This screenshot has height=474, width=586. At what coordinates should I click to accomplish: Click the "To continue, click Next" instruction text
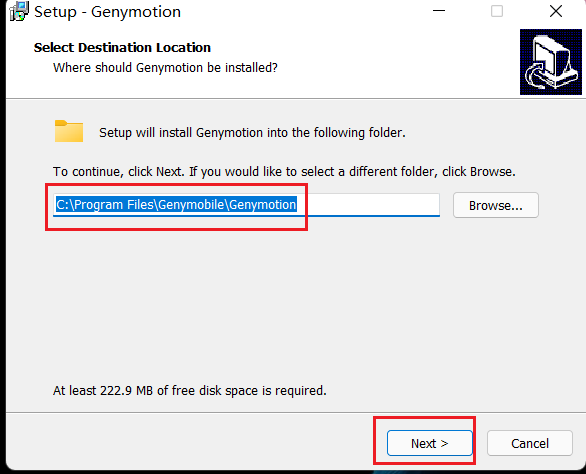coord(284,172)
